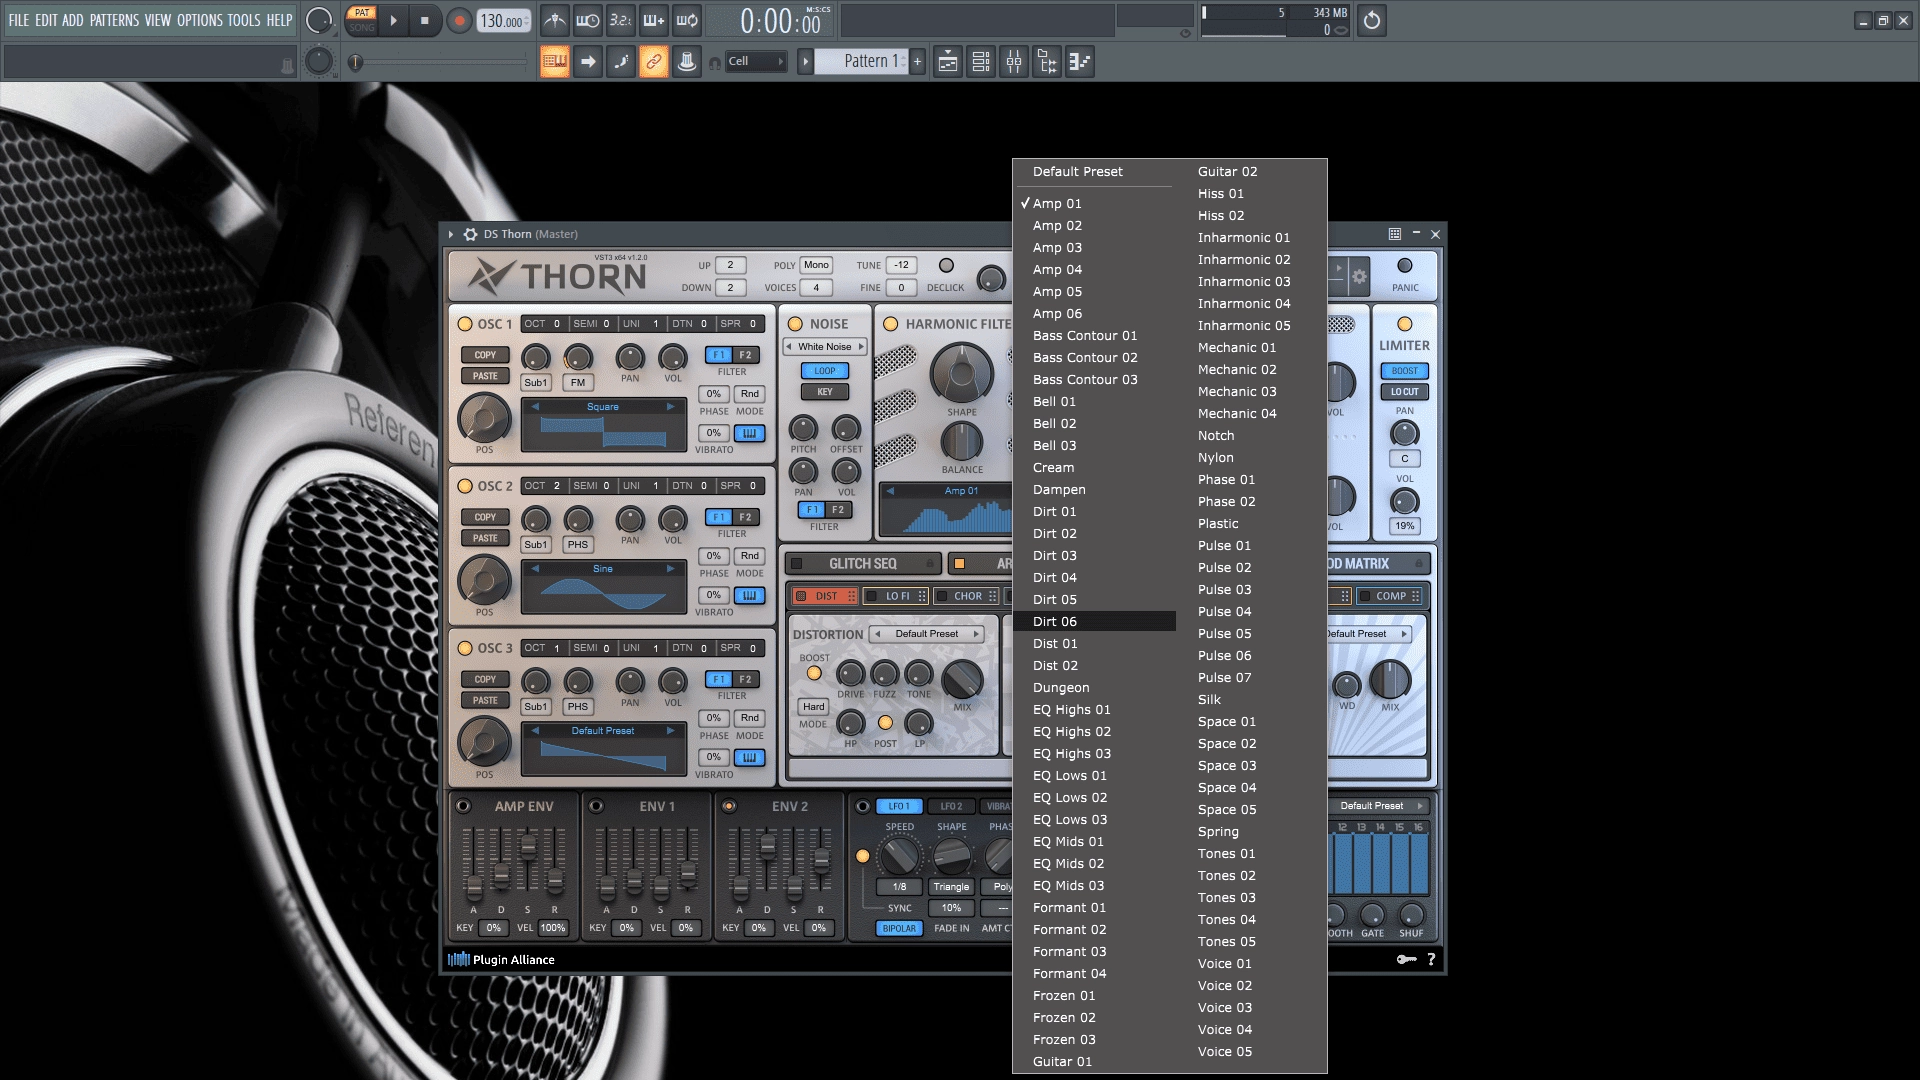This screenshot has width=1920, height=1080.
Task: Stop playback with the Stop button
Action: click(x=425, y=20)
